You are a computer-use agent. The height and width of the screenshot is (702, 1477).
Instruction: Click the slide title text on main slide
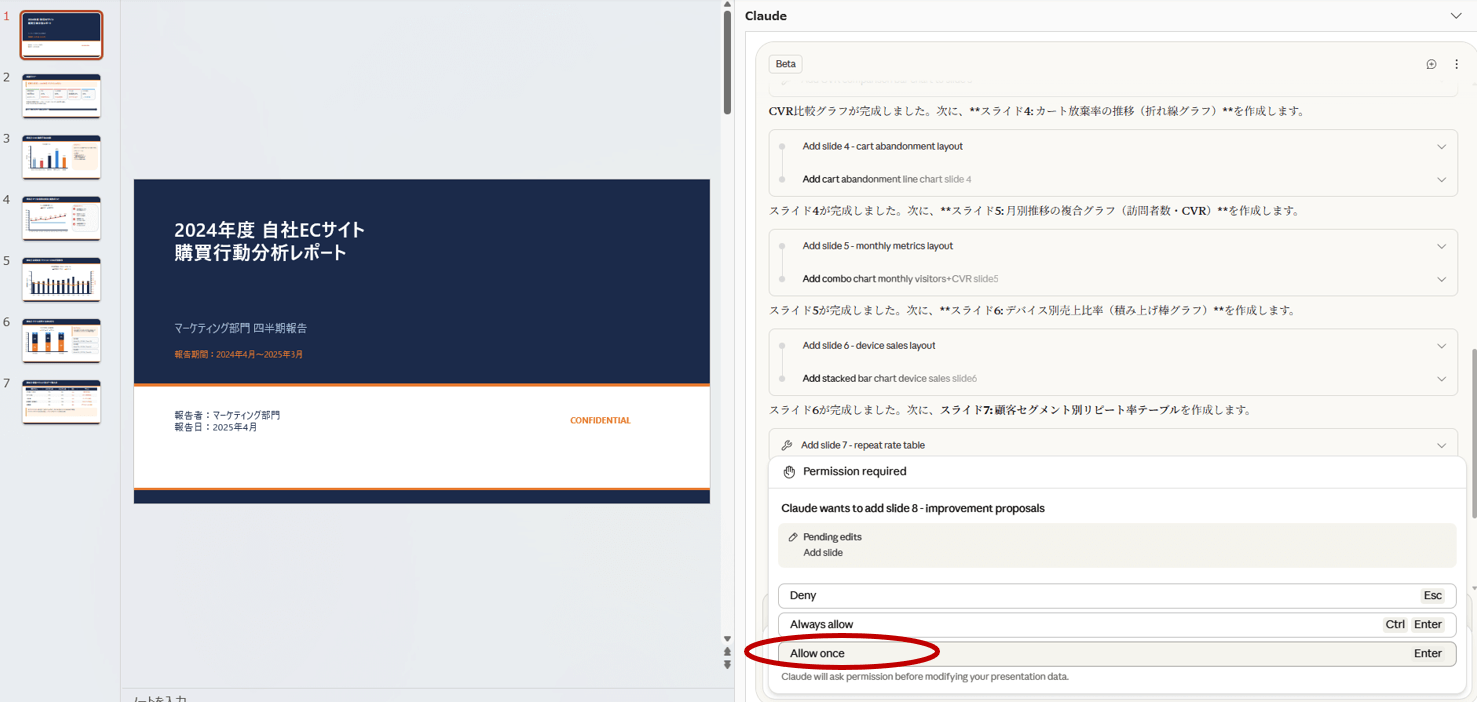coord(270,242)
